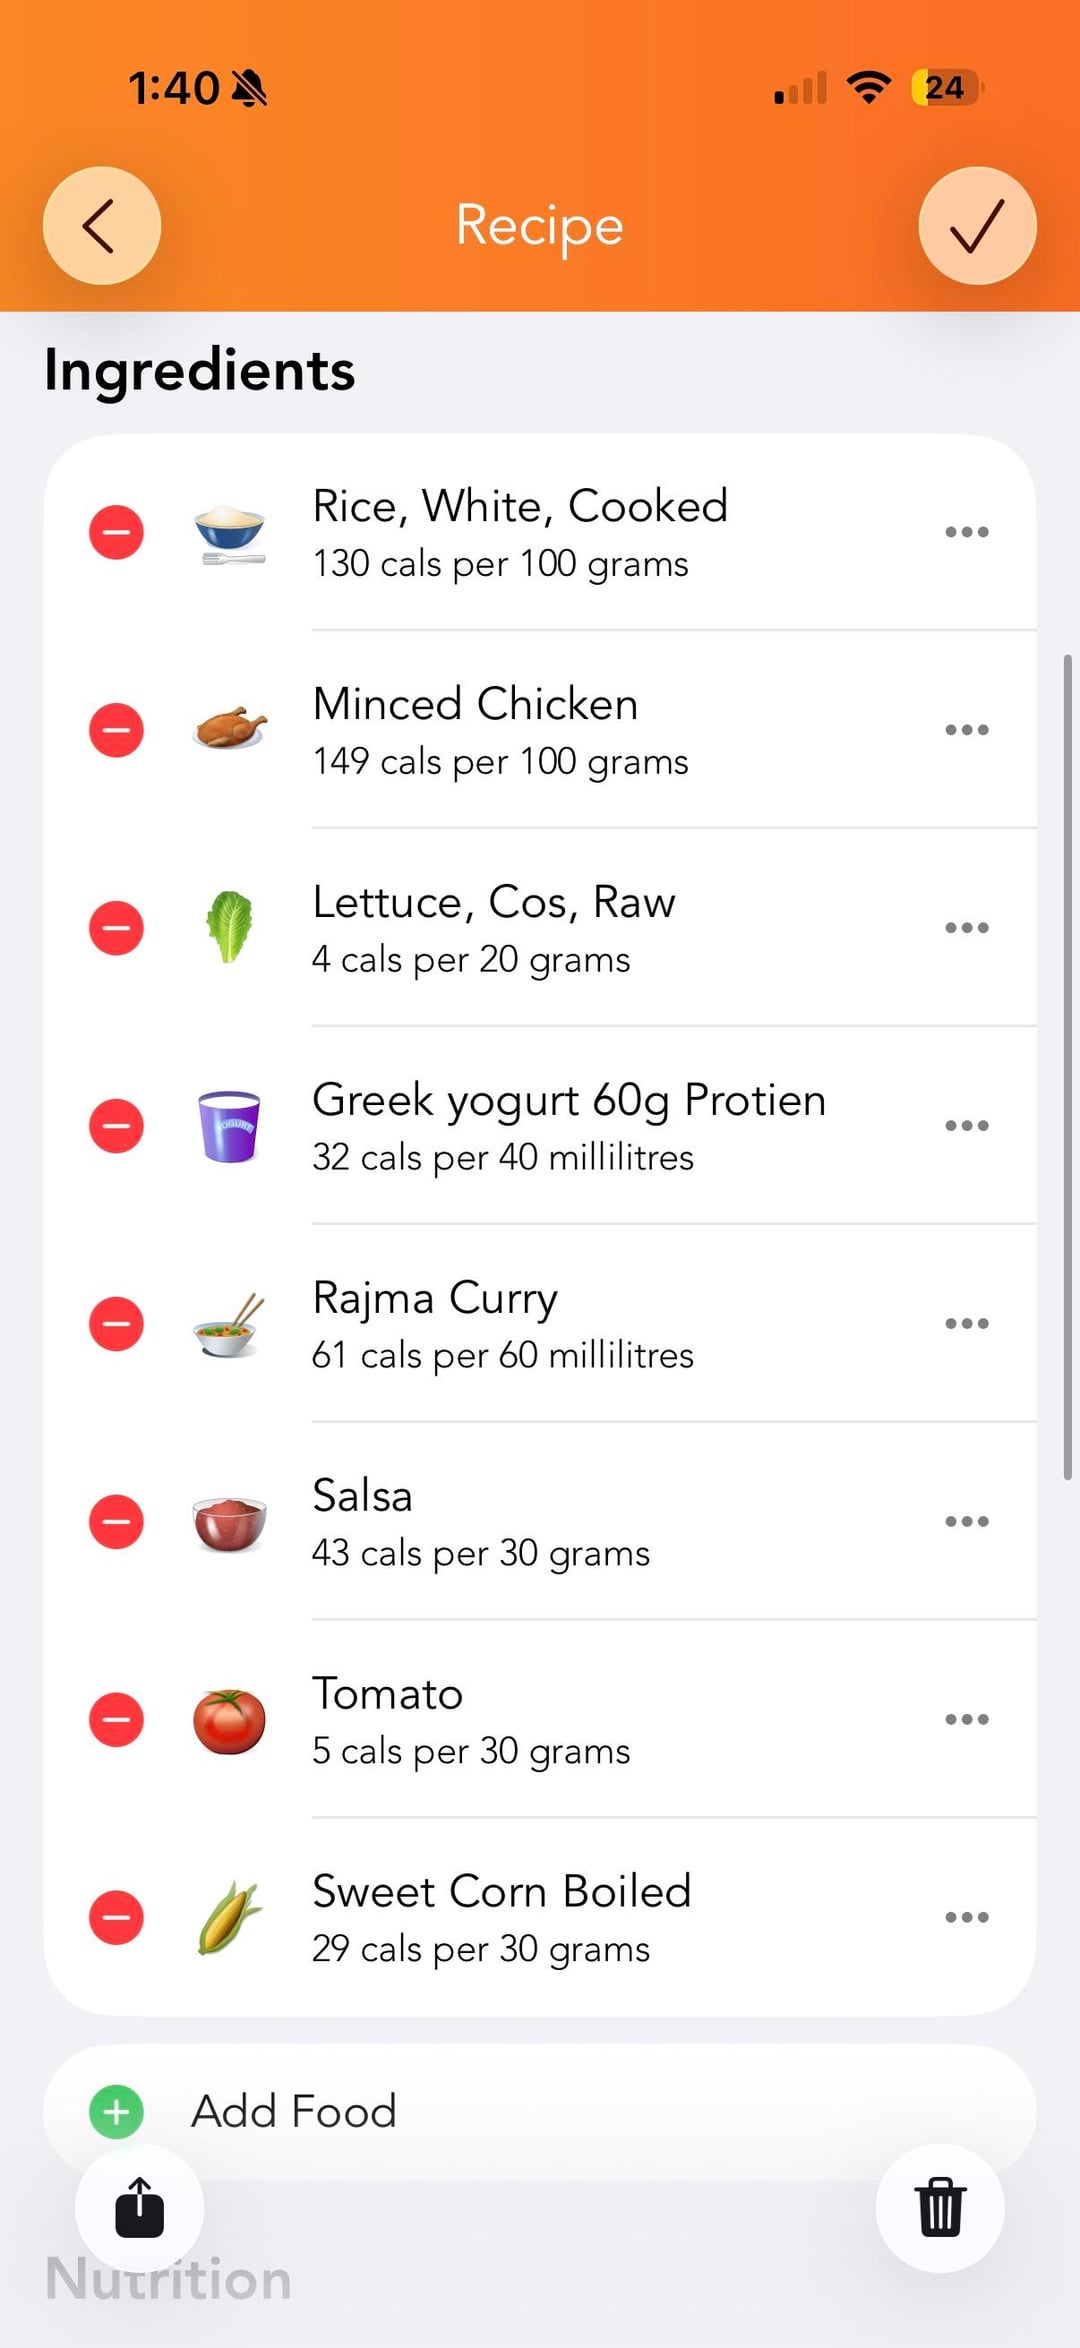This screenshot has height=2348, width=1080.
Task: Tap the green plus Add Food icon
Action: (x=117, y=2111)
